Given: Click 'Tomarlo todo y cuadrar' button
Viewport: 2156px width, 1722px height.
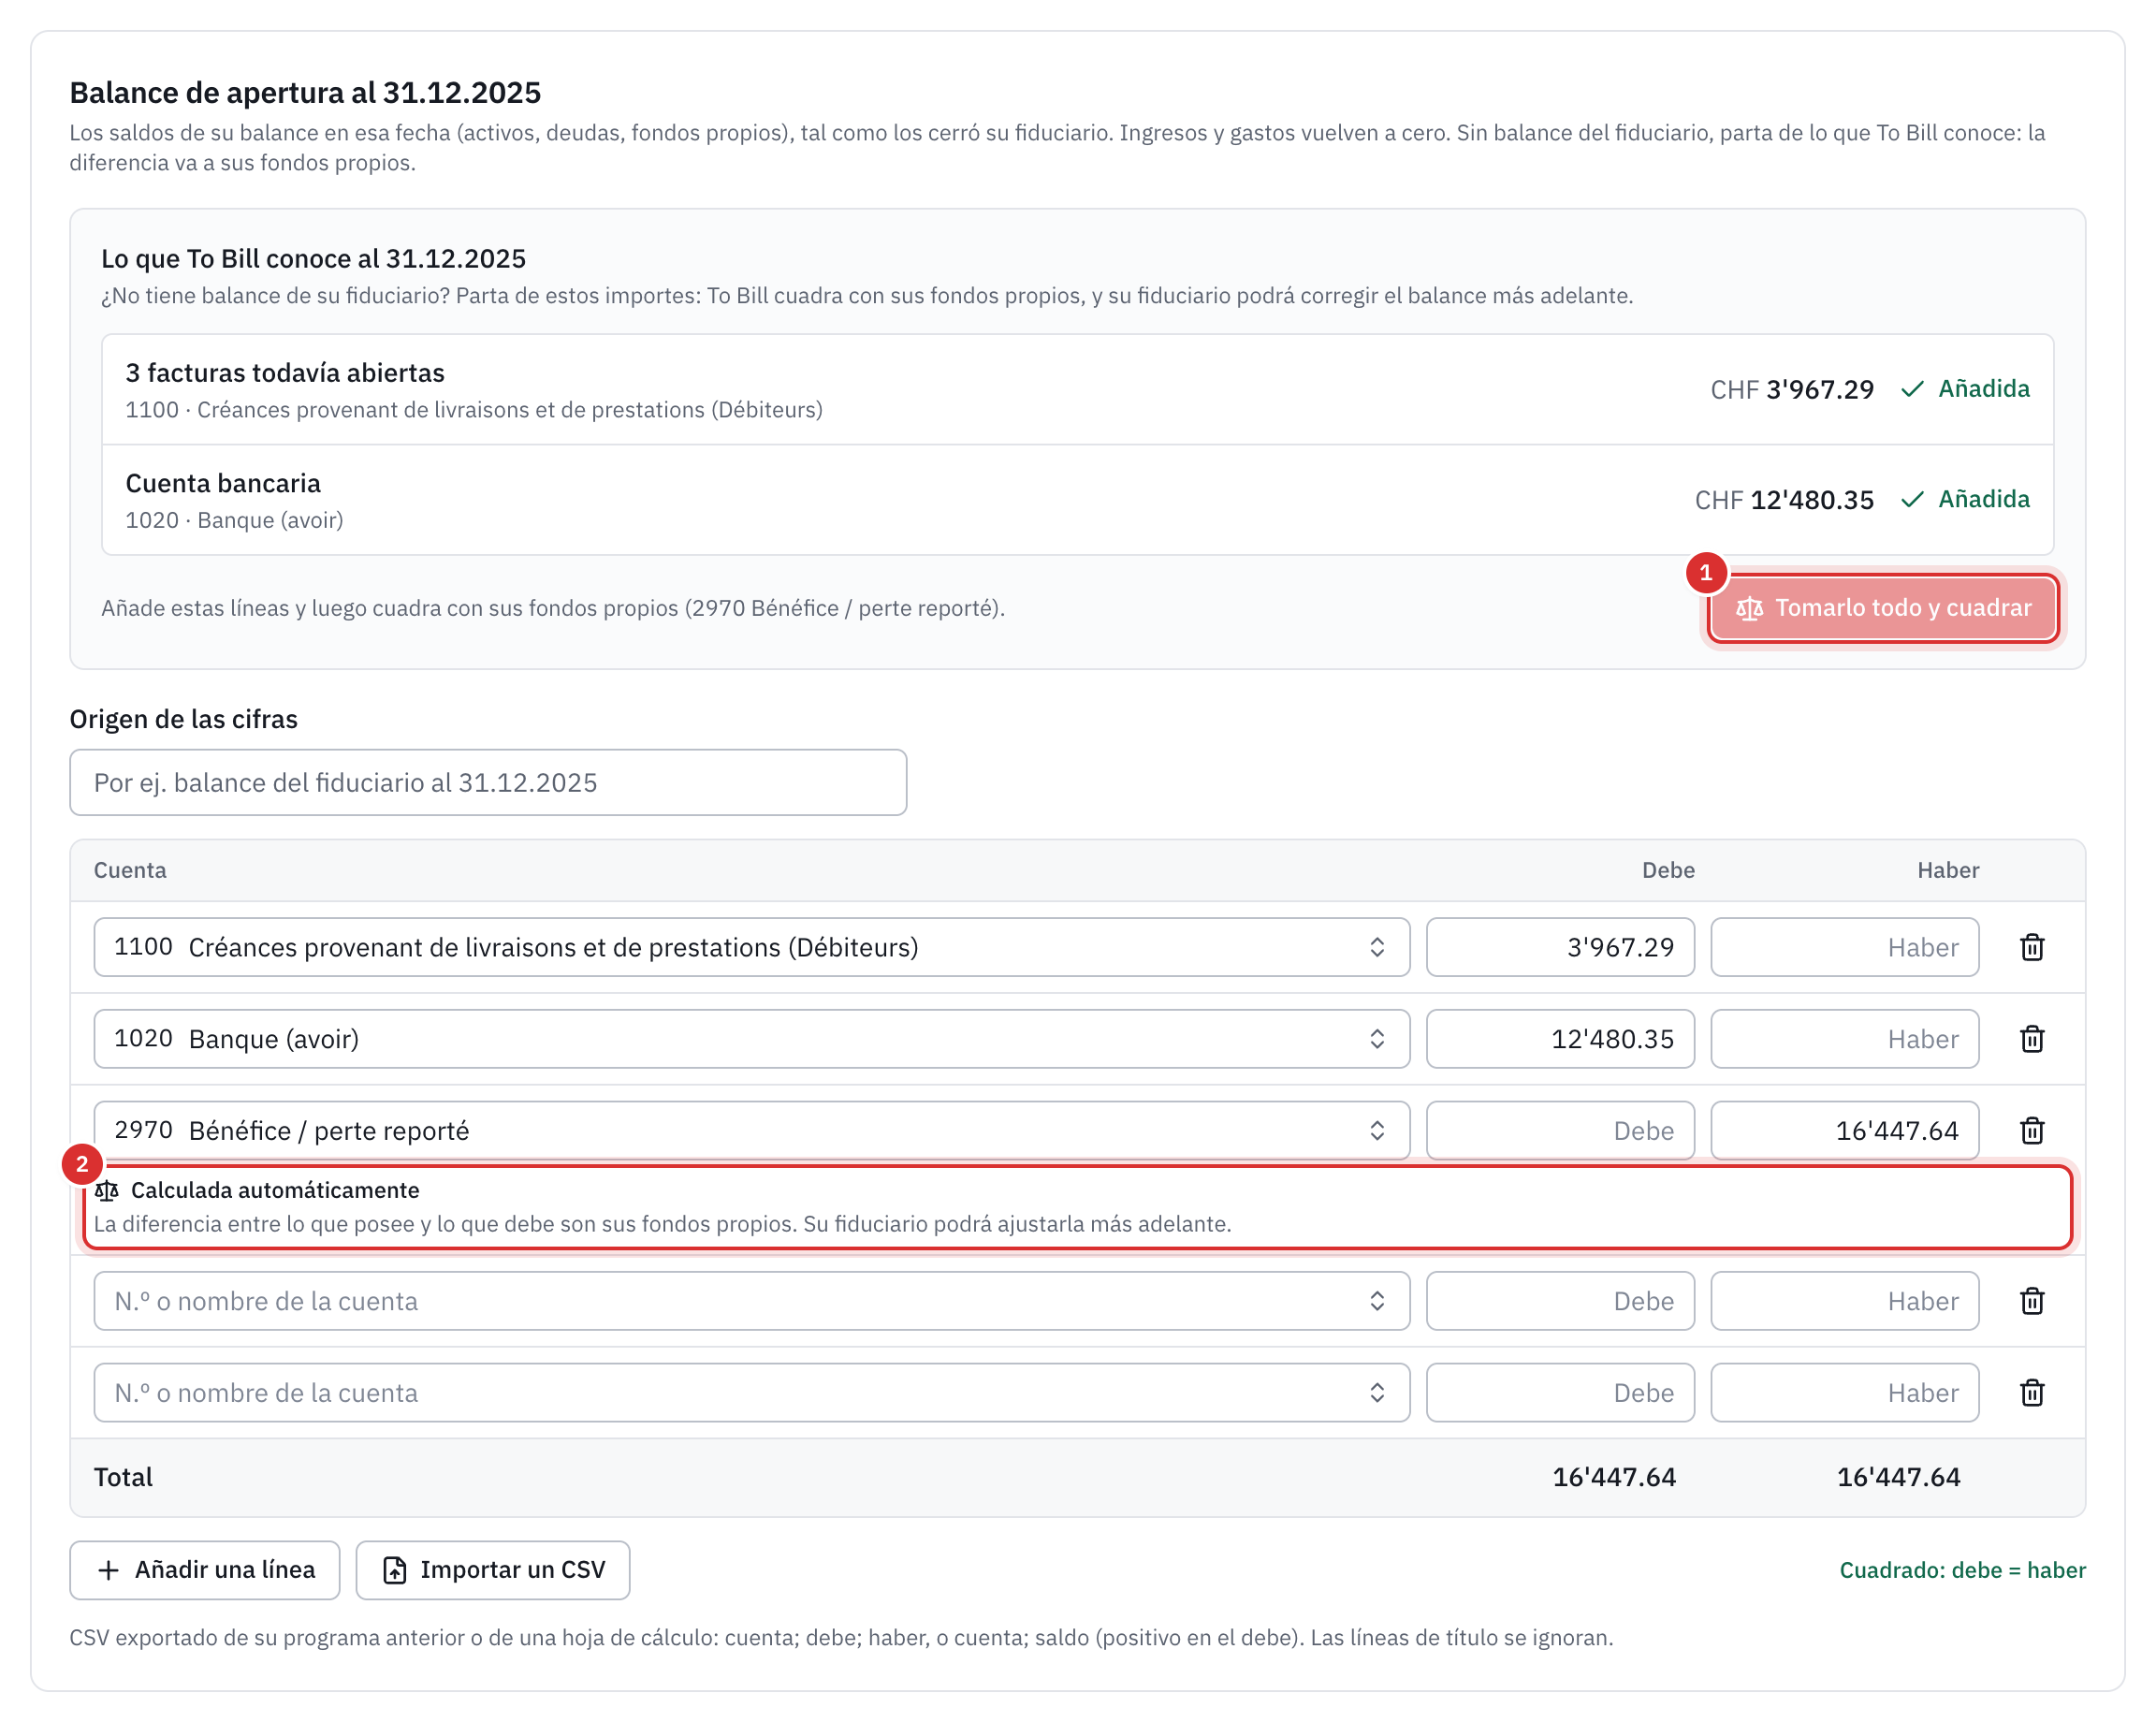Looking at the screenshot, I should [1882, 608].
